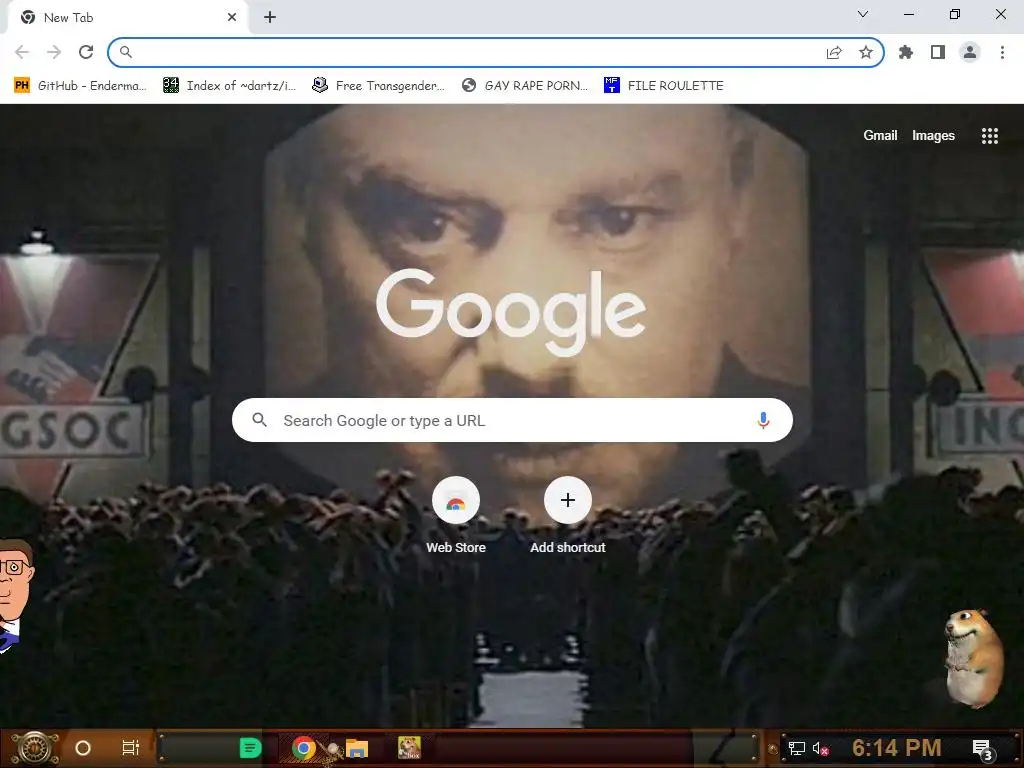Viewport: 1024px width, 768px height.
Task: Open the Web Store shortcut
Action: pyautogui.click(x=456, y=516)
